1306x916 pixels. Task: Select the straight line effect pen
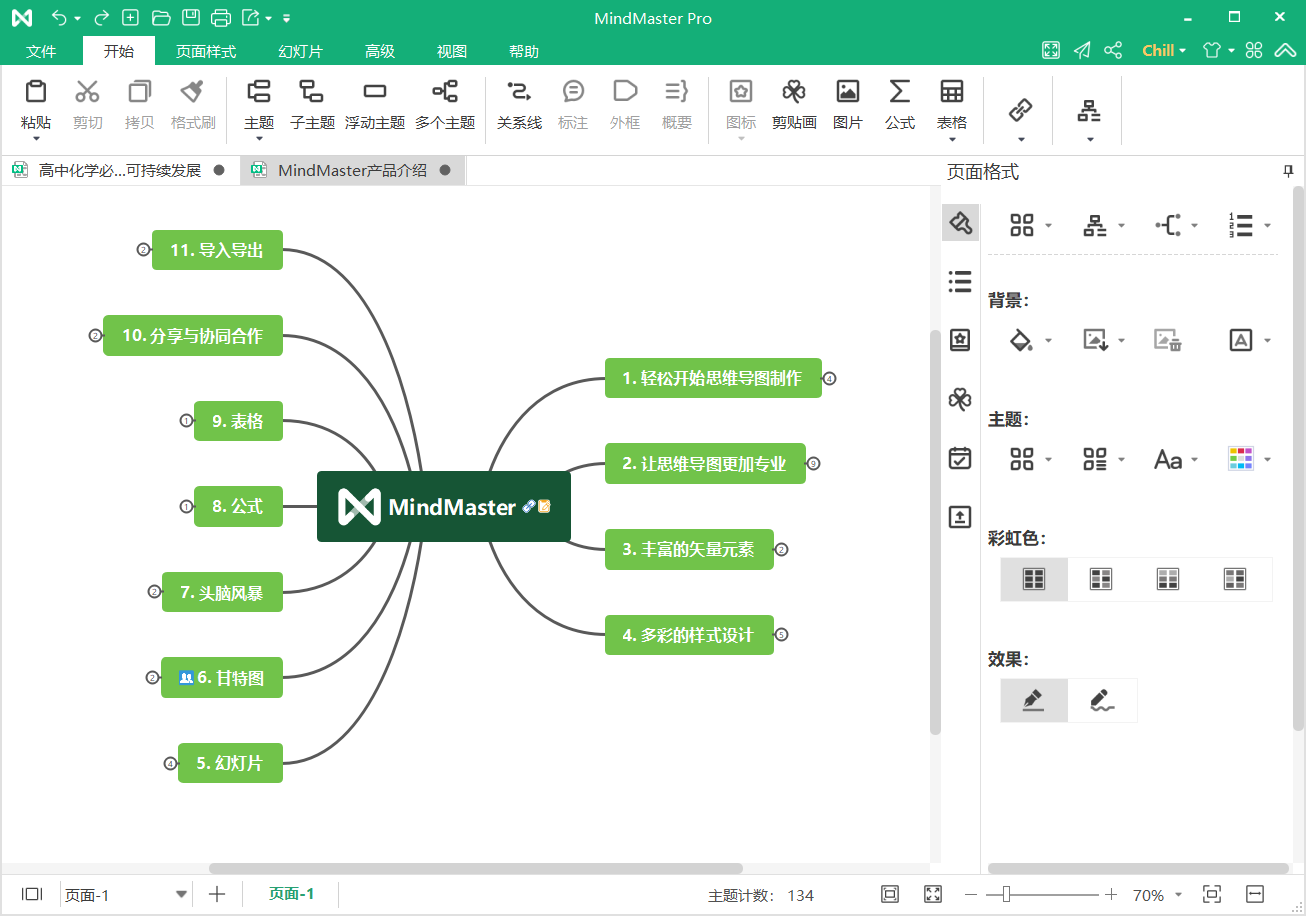pyautogui.click(x=1034, y=700)
